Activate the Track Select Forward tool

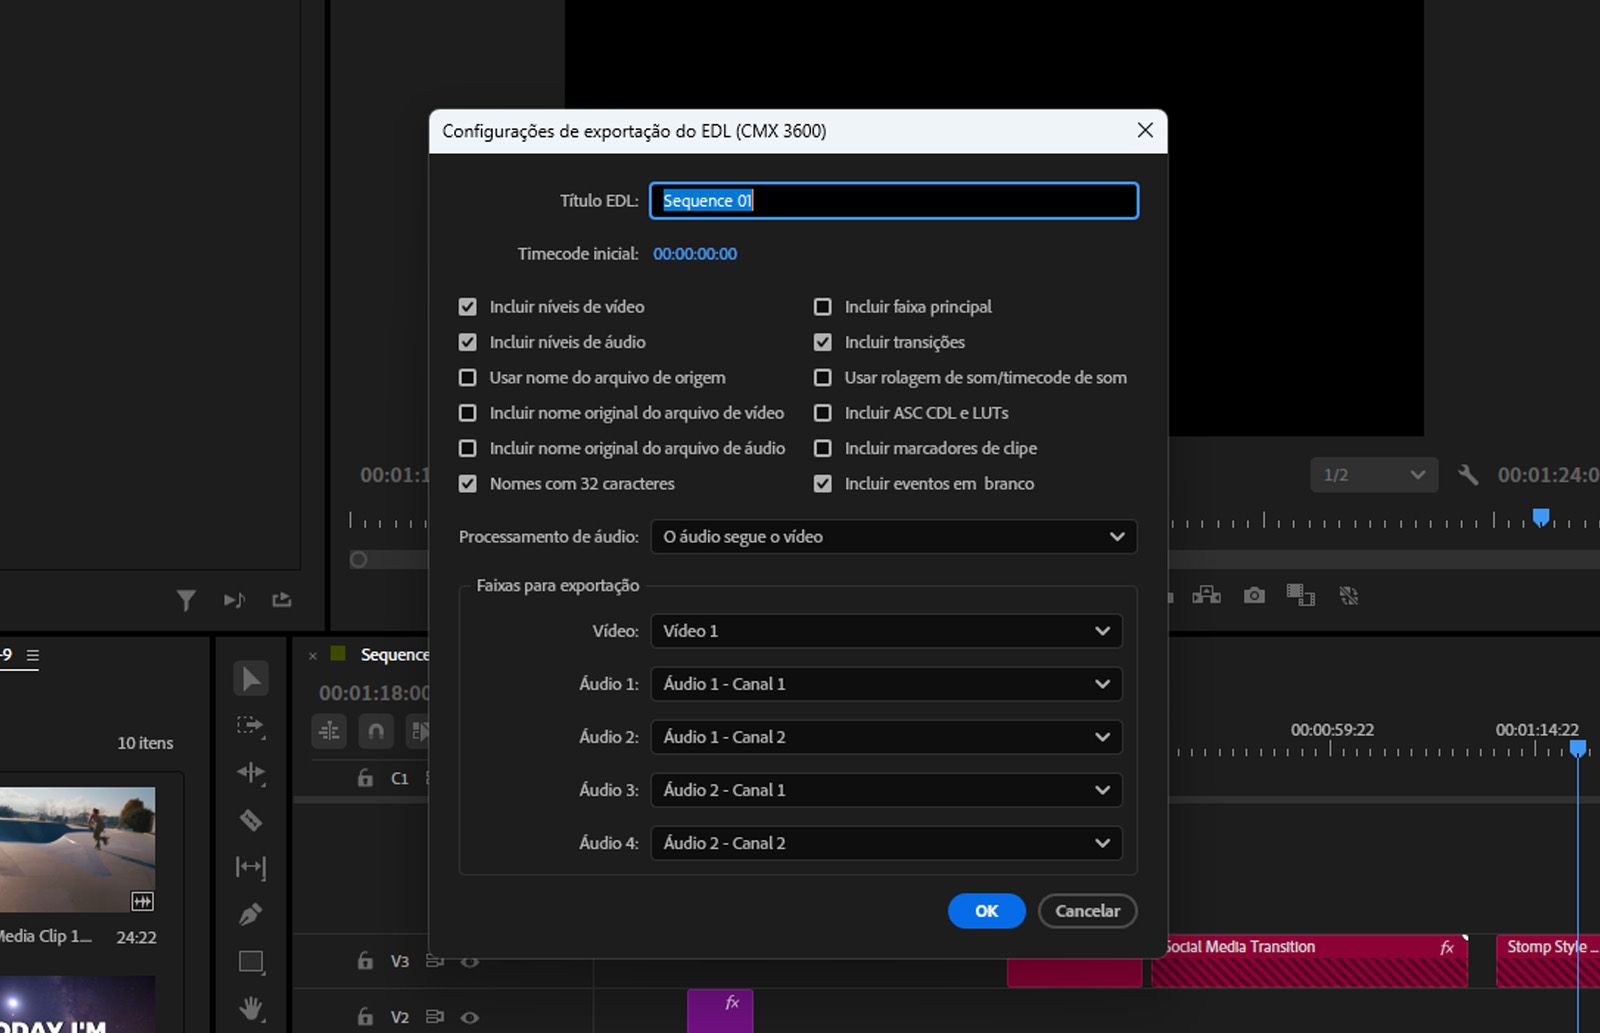(x=250, y=726)
